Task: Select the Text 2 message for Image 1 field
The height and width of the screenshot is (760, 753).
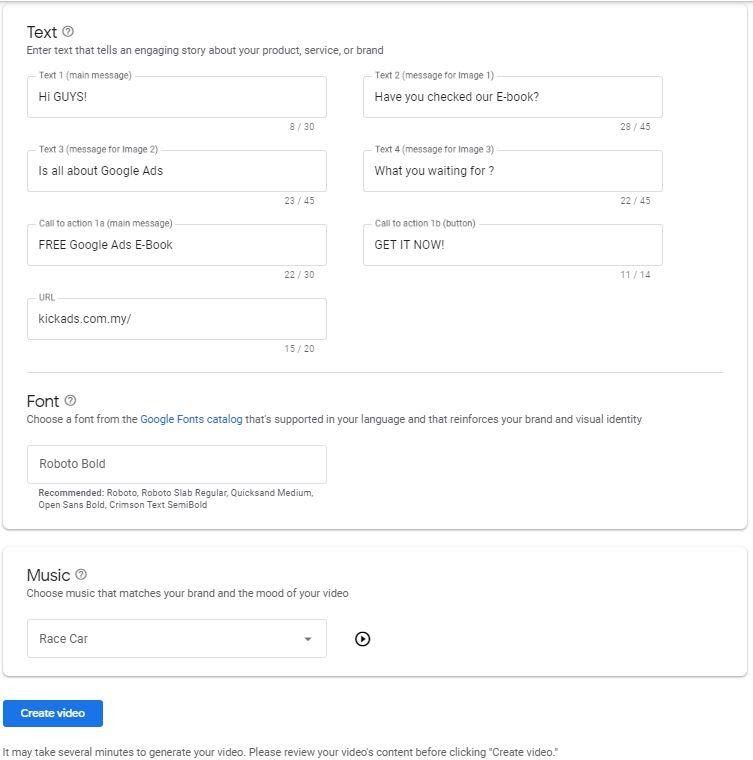Action: click(513, 96)
